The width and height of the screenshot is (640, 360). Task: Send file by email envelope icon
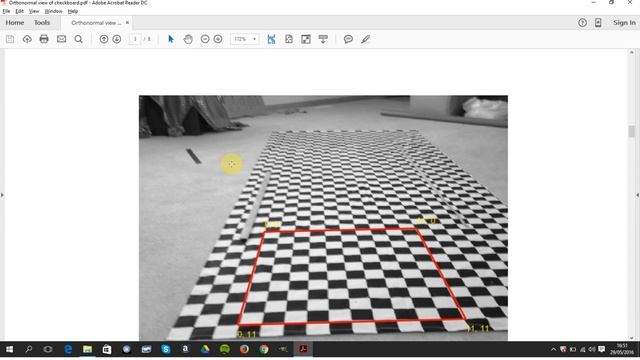[x=61, y=39]
